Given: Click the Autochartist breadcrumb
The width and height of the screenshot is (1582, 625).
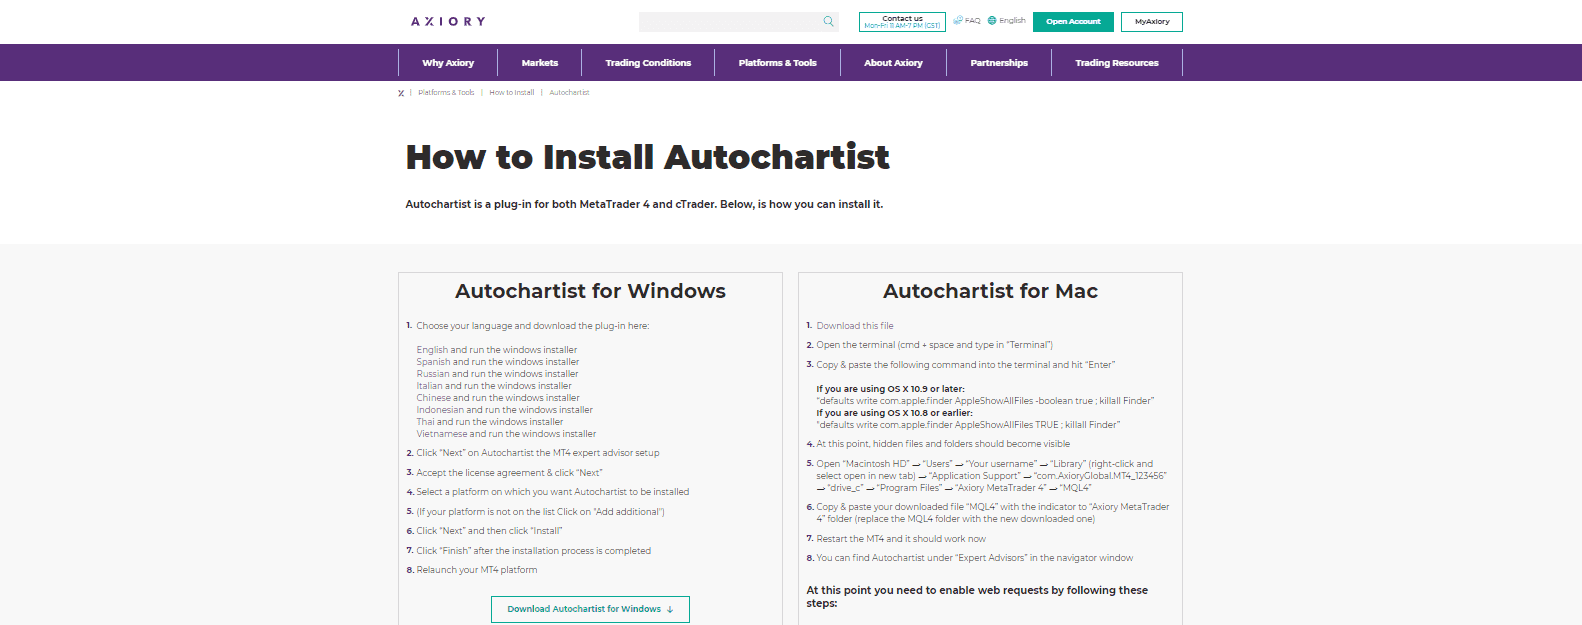Looking at the screenshot, I should (x=569, y=93).
